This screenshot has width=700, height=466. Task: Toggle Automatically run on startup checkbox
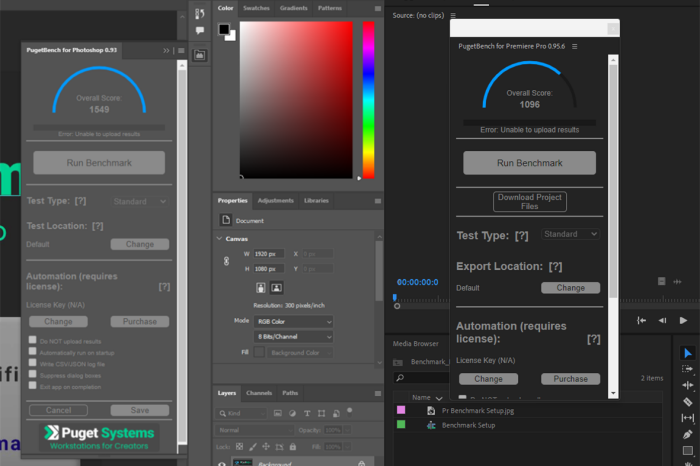(x=33, y=352)
